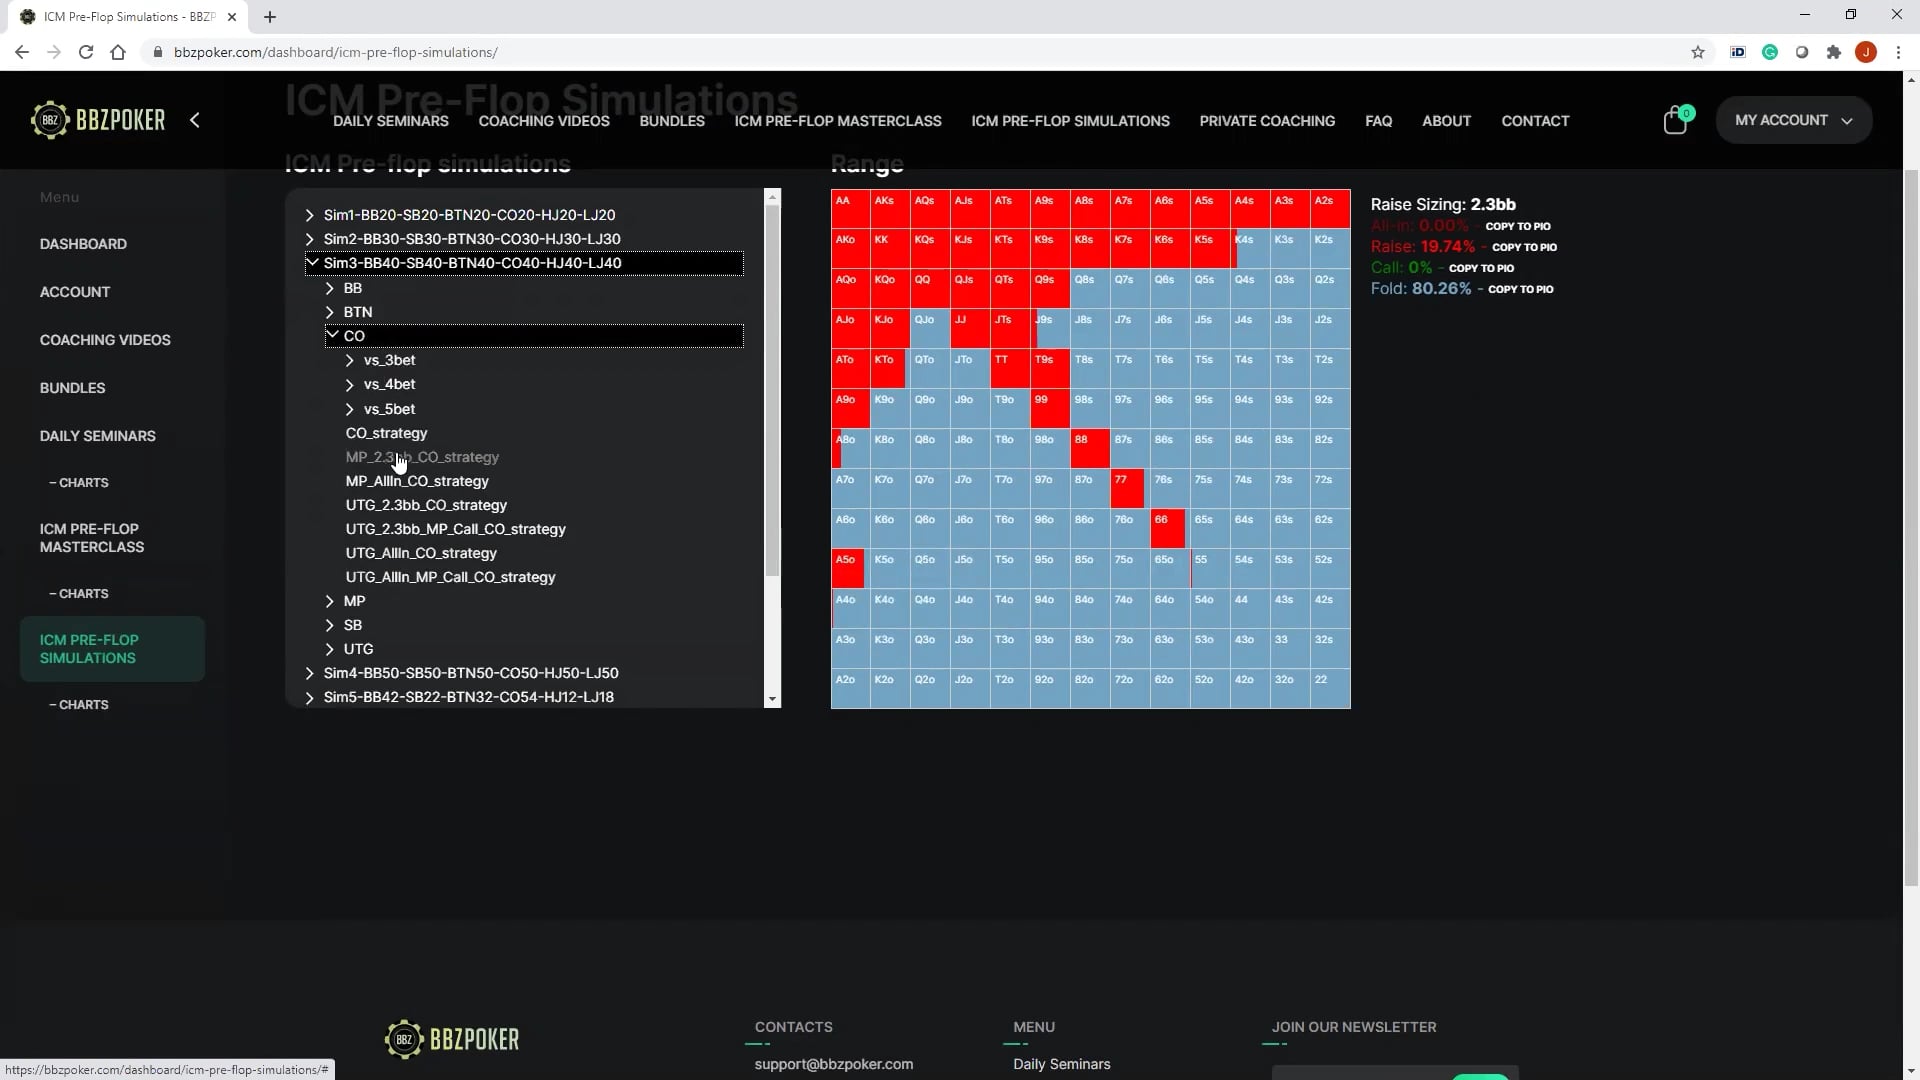The height and width of the screenshot is (1080, 1920).
Task: Open the shopping cart icon
Action: pos(1675,121)
